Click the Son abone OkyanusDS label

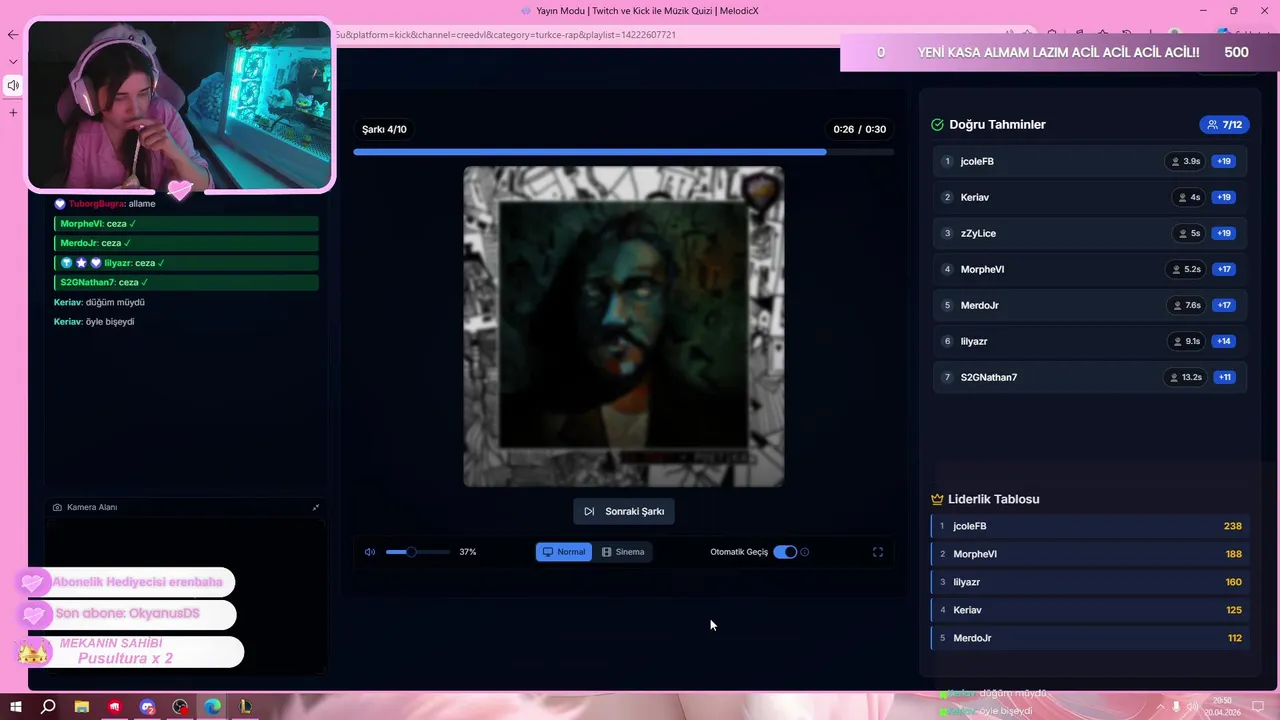click(x=127, y=614)
